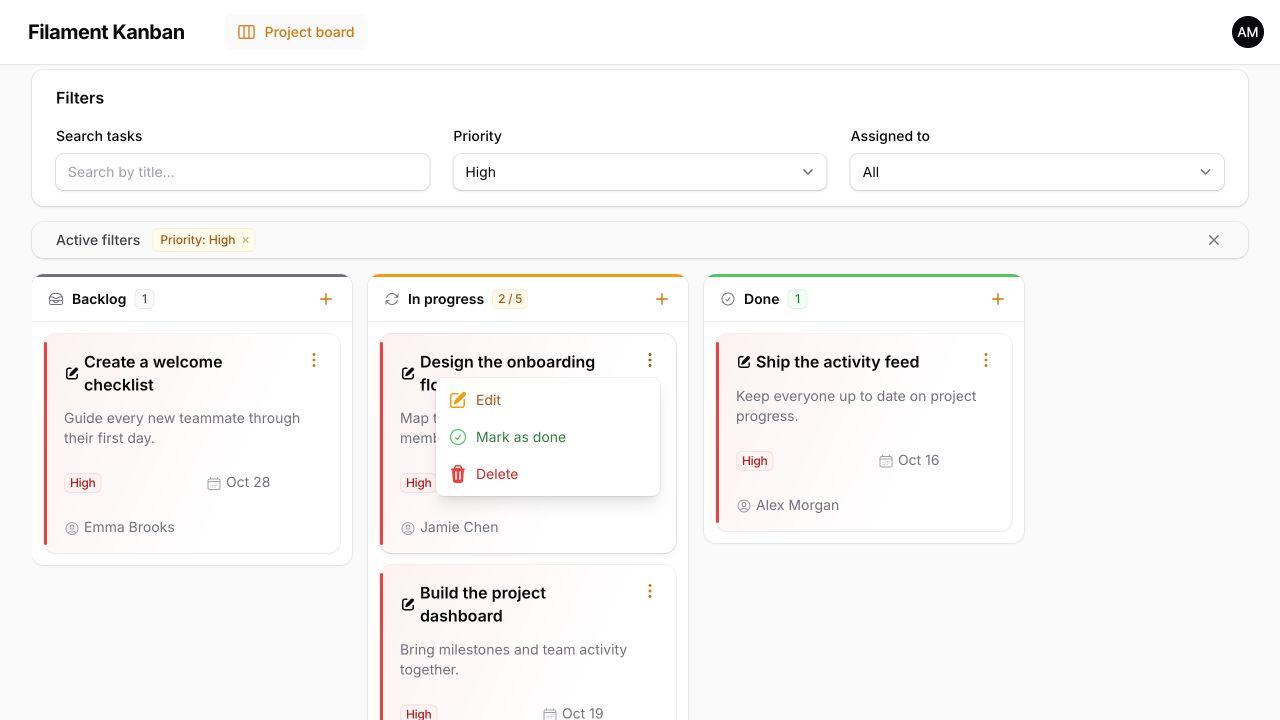Open options menu for Design the onboarding card
The height and width of the screenshot is (720, 1280).
pyautogui.click(x=650, y=360)
